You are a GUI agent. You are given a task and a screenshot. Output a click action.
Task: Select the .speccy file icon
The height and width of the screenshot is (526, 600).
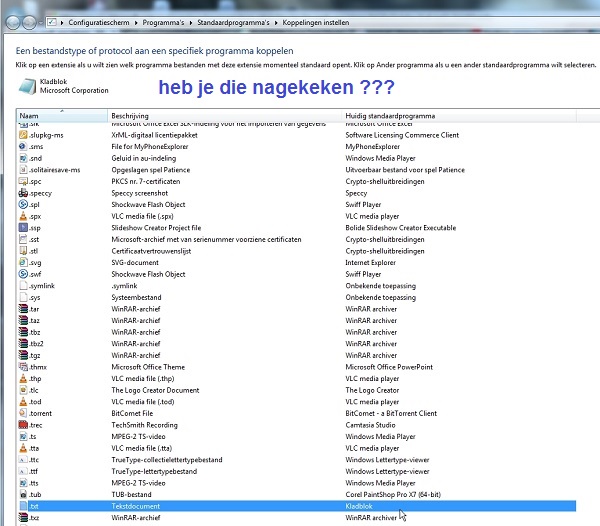(x=23, y=193)
